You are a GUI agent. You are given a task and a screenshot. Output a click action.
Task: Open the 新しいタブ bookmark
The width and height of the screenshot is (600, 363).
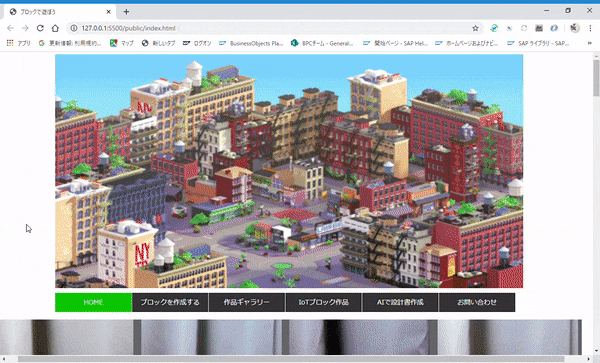pyautogui.click(x=158, y=43)
